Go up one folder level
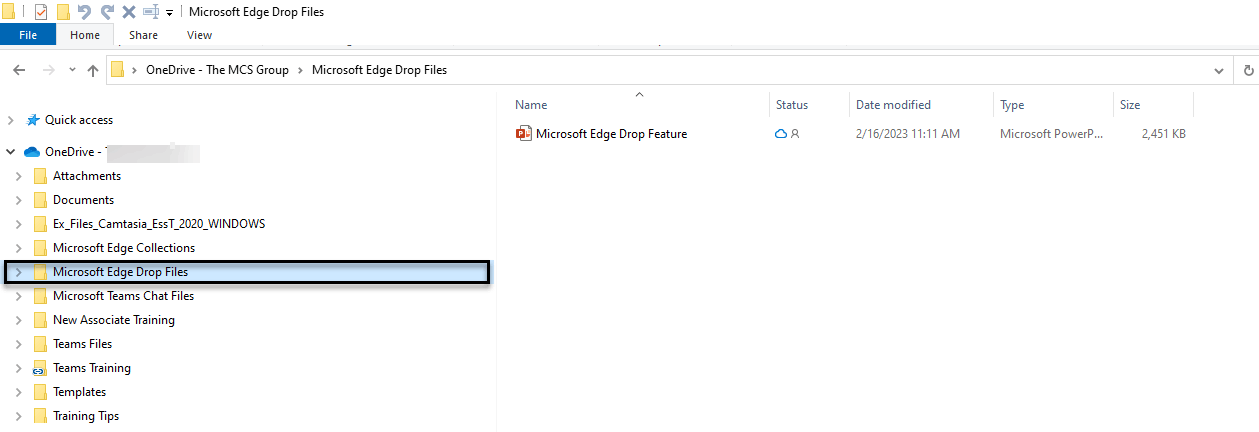This screenshot has height=432, width=1259. [x=93, y=70]
